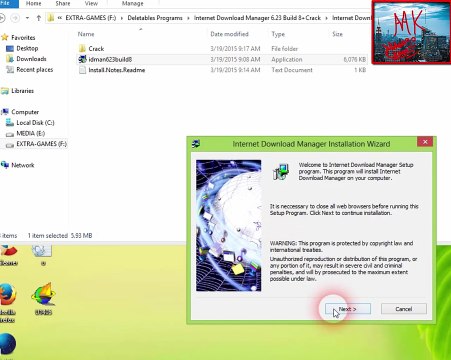Open recent locations dropdown arrow

pyautogui.click(x=27, y=18)
